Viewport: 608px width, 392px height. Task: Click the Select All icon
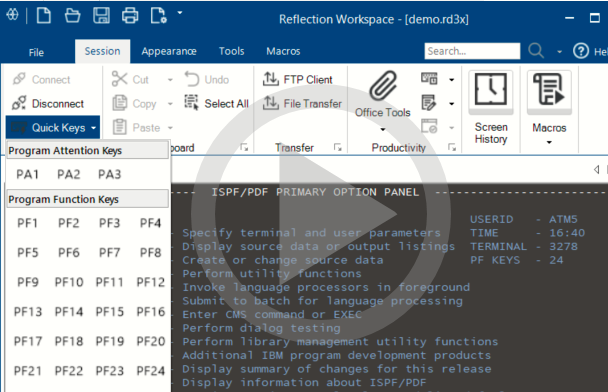pos(191,103)
